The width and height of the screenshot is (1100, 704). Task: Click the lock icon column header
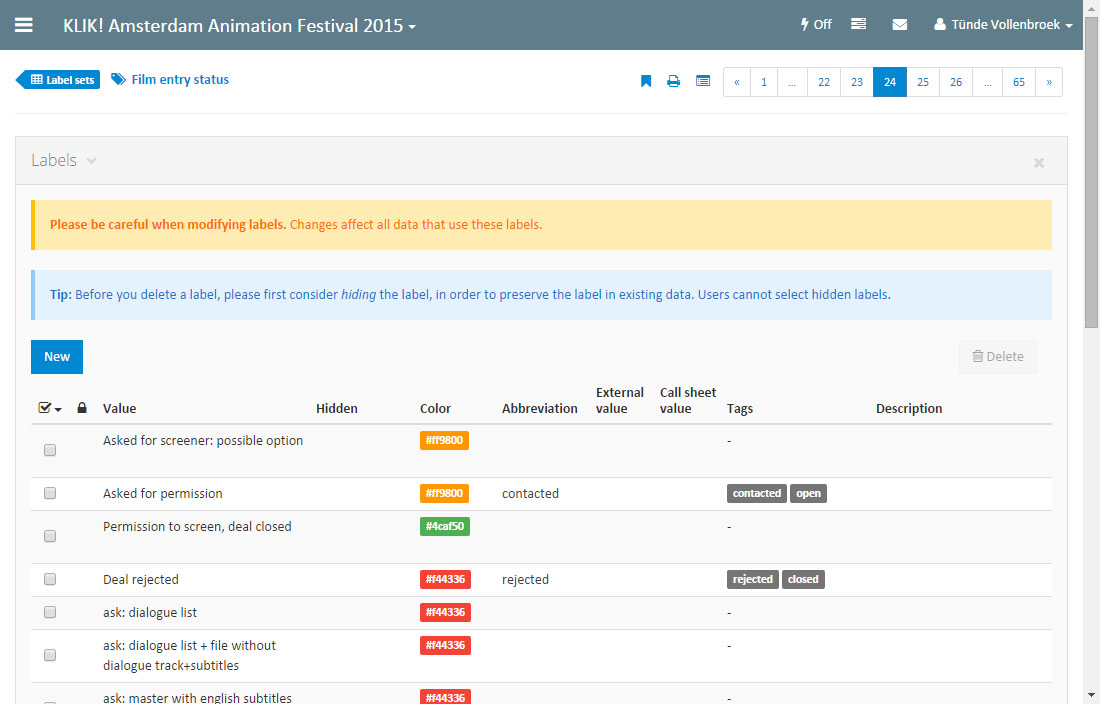(x=82, y=408)
